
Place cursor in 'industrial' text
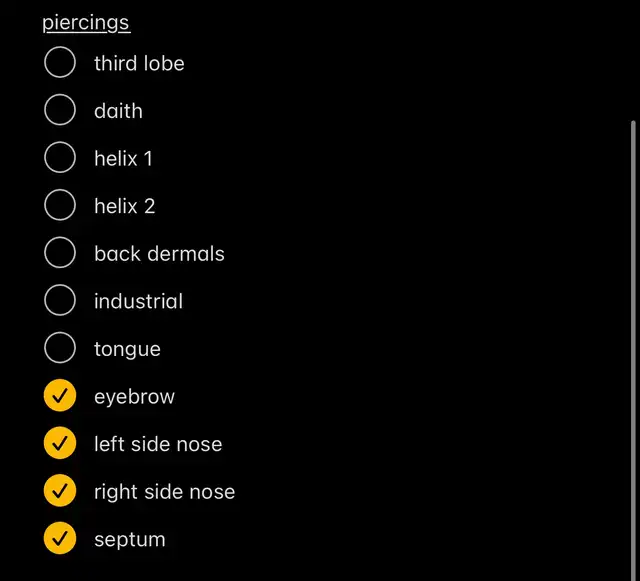point(138,301)
